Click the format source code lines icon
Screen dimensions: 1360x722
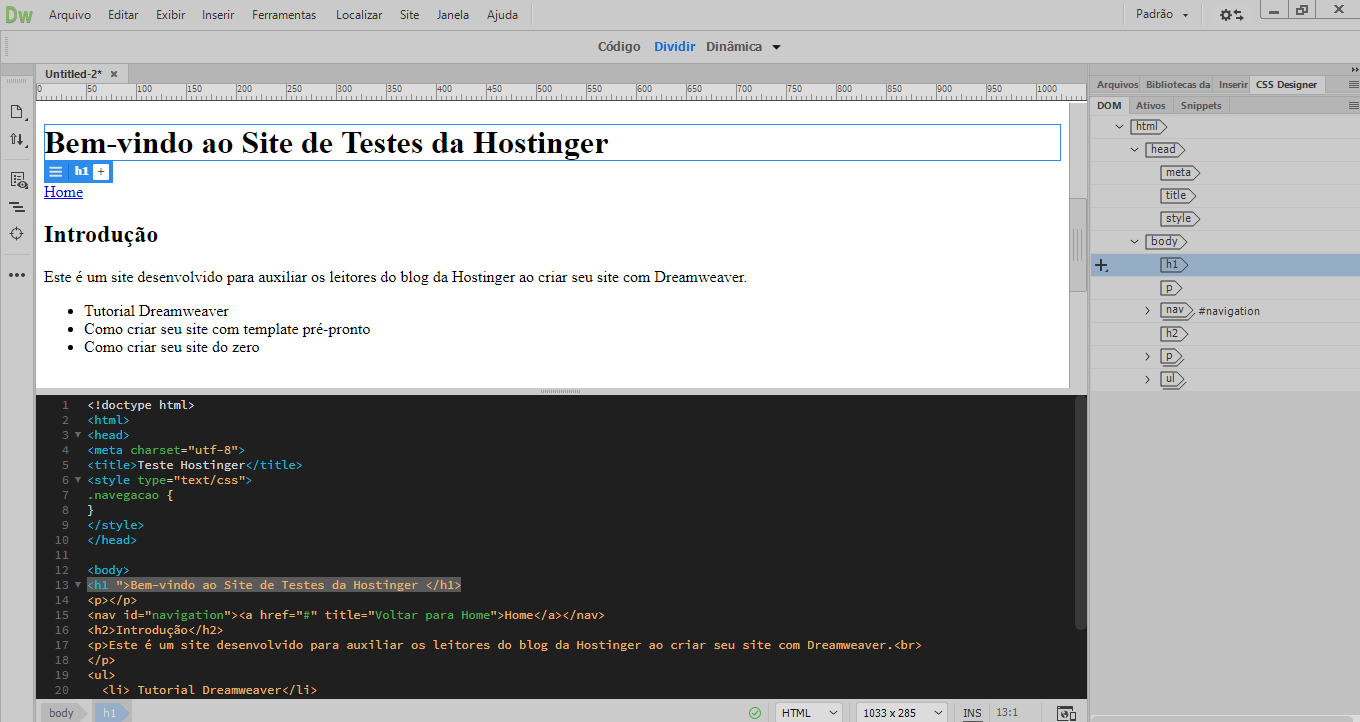(17, 207)
